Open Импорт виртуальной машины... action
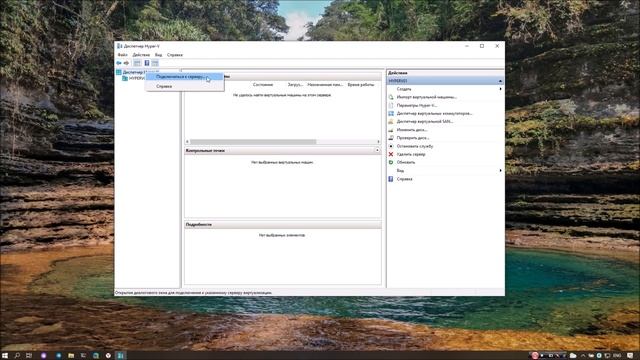The width and height of the screenshot is (640, 360). [x=427, y=97]
